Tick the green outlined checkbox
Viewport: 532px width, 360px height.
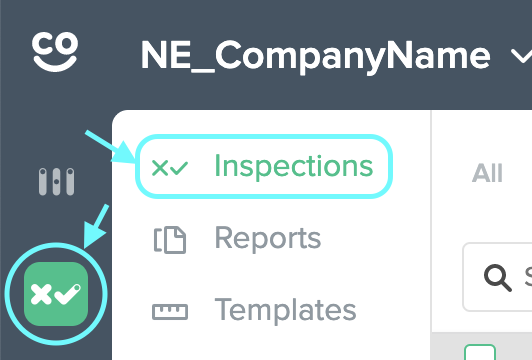click(480, 353)
